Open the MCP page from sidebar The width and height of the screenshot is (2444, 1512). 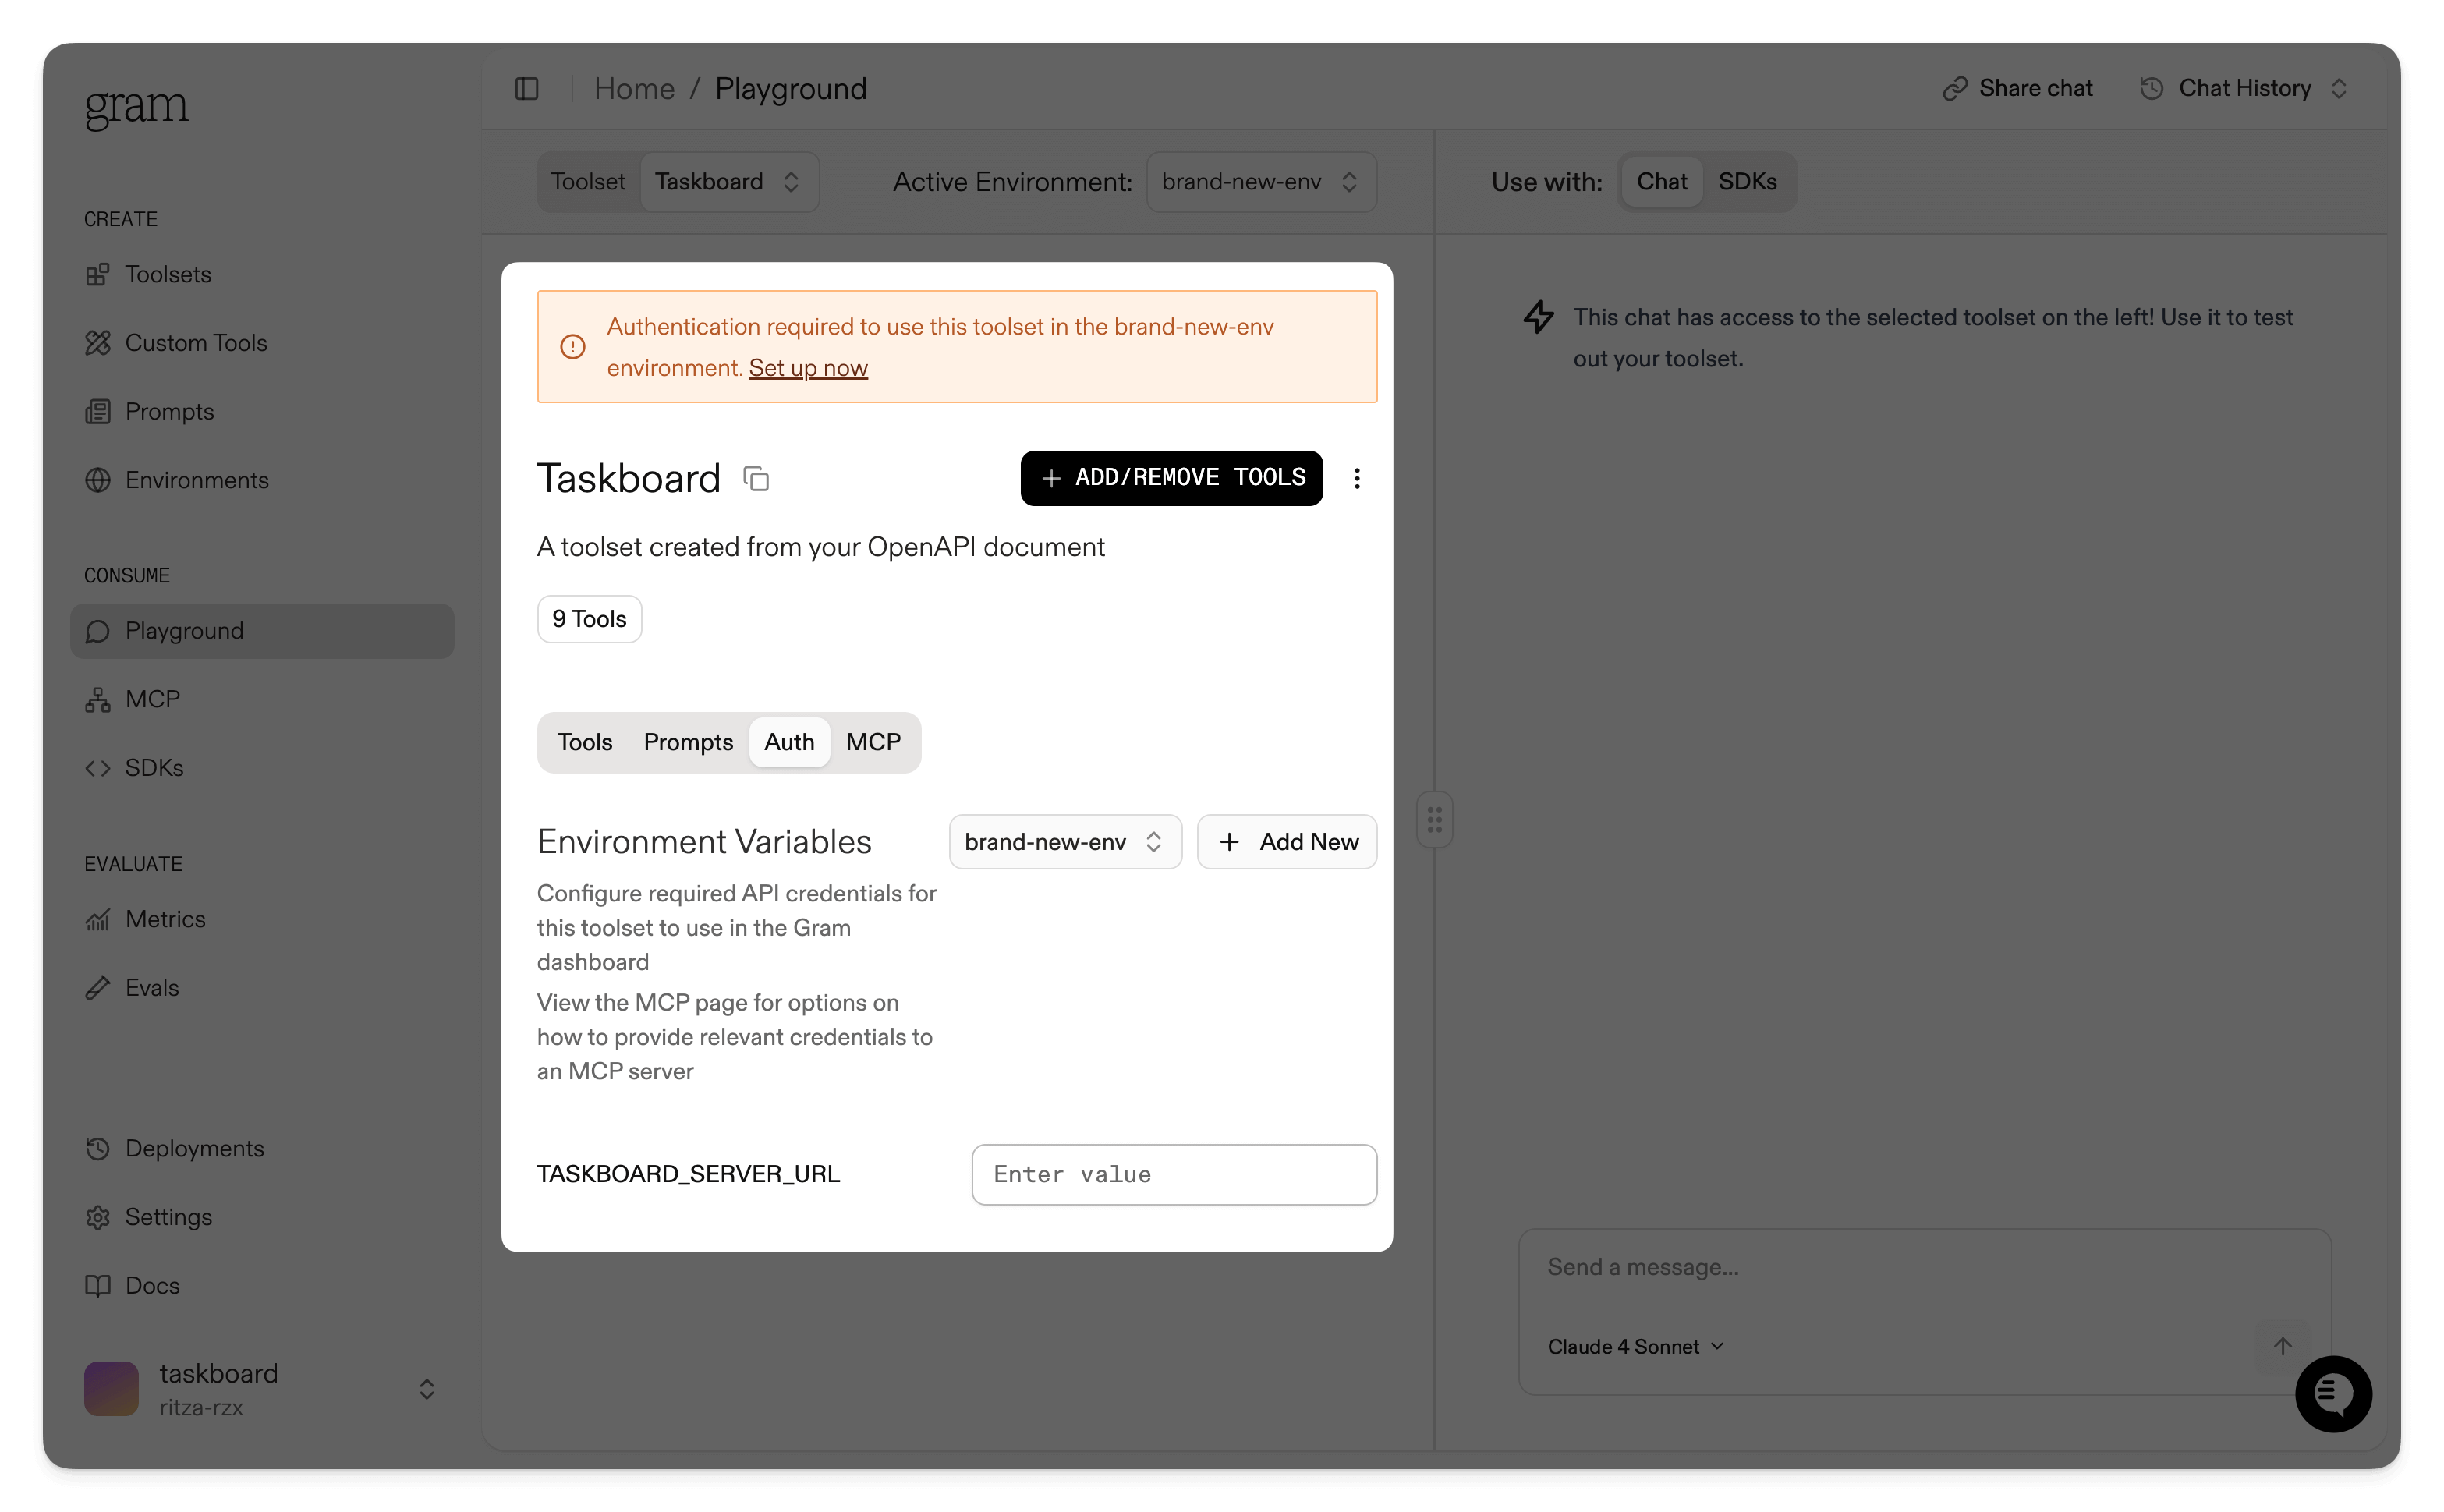(151, 698)
